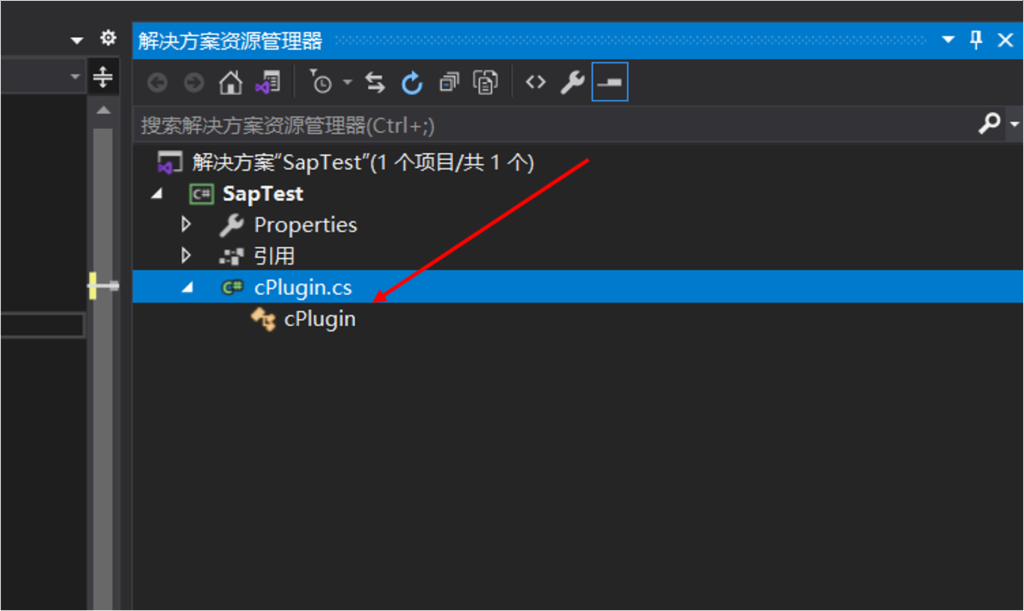1024x611 pixels.
Task: Open the Solution Explorer window position dropdown
Action: pyautogui.click(x=949, y=40)
